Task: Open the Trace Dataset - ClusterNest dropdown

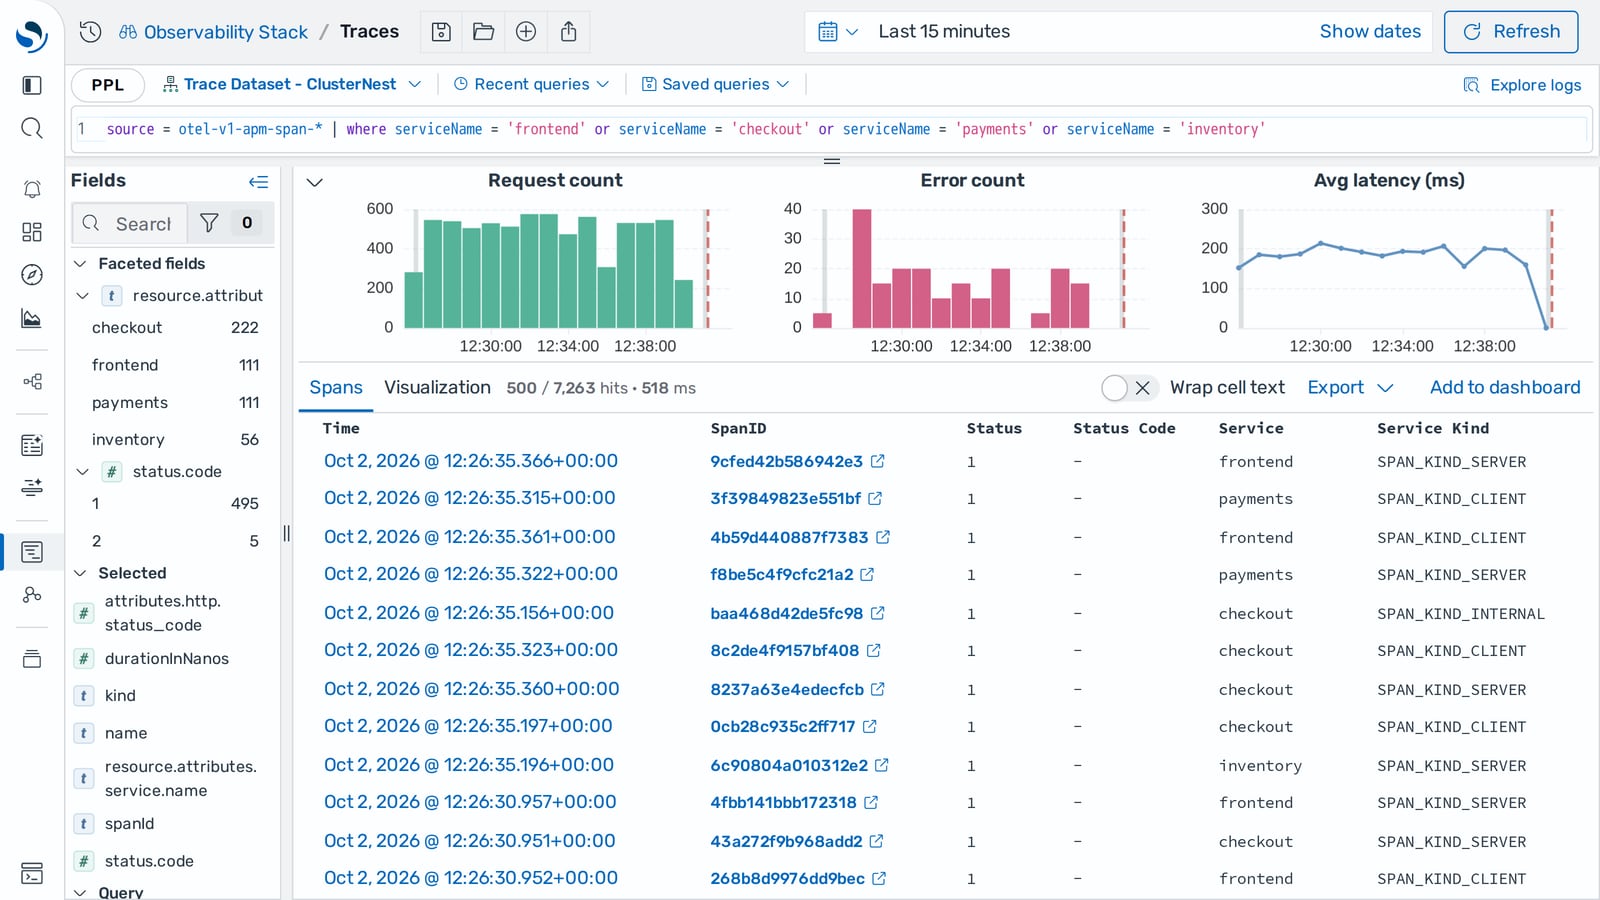Action: (x=292, y=85)
